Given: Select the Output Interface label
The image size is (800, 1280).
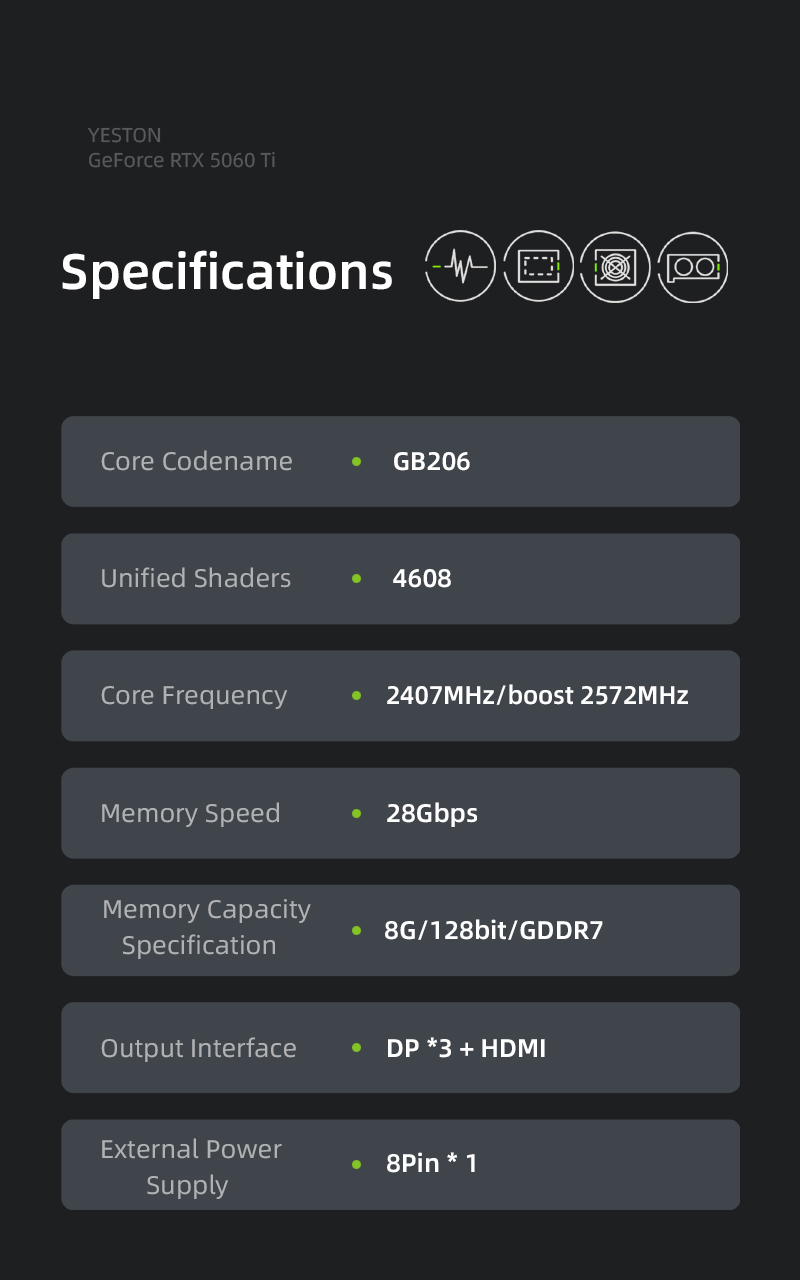Looking at the screenshot, I should click(199, 1048).
